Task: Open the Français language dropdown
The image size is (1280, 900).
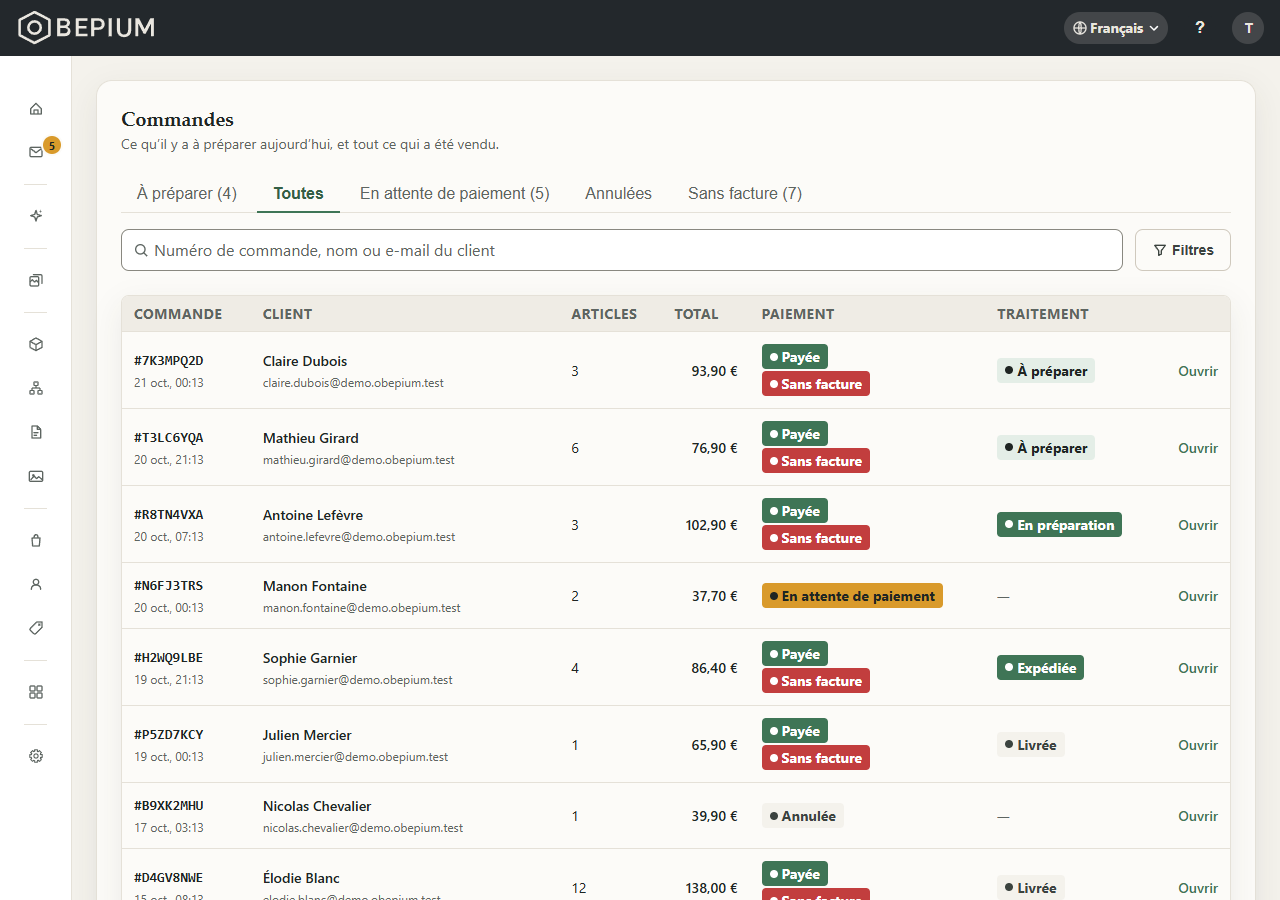Action: 1116,28
